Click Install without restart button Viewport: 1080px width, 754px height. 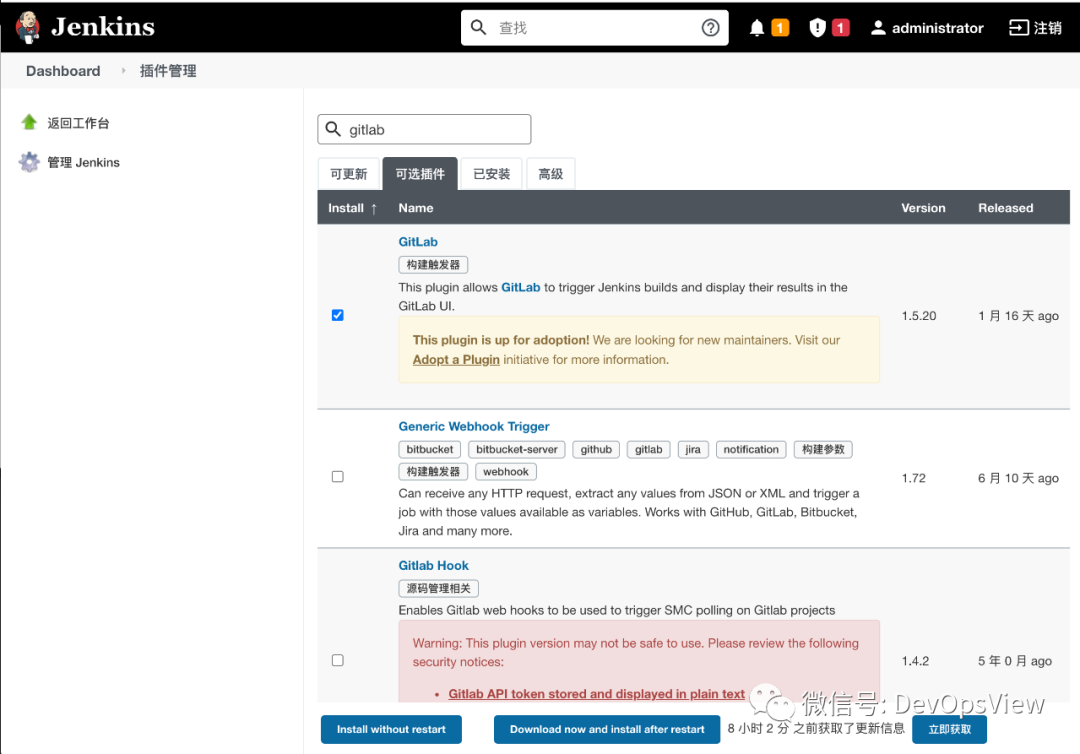click(x=391, y=729)
